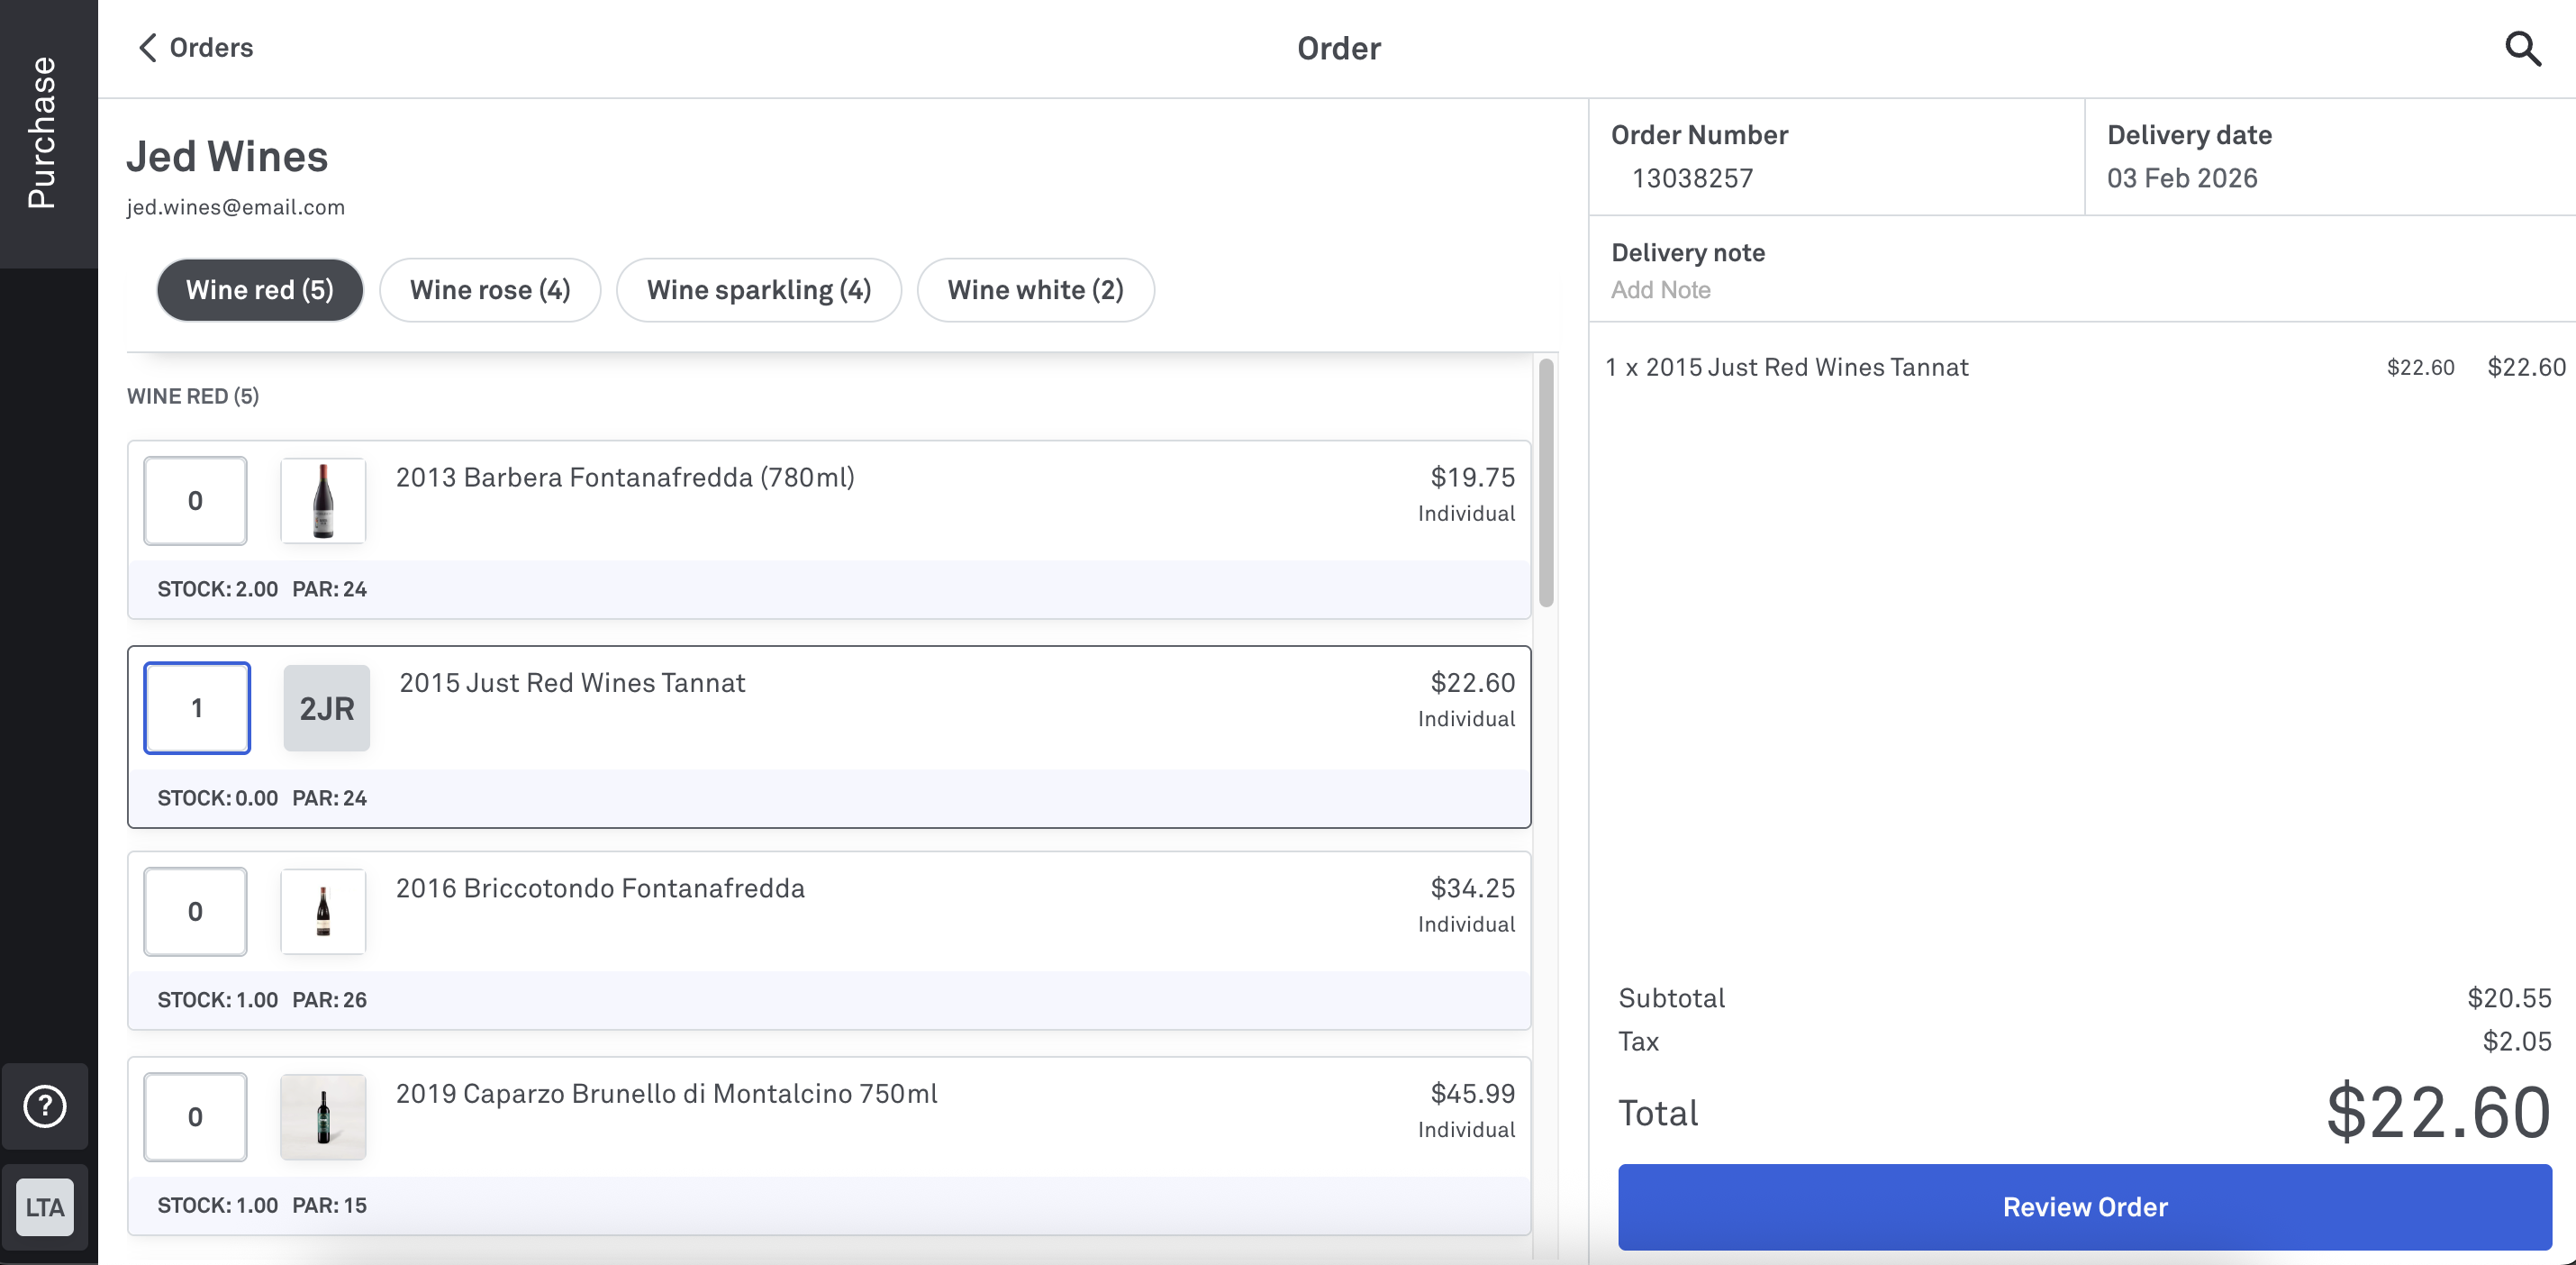Click Add Note under Delivery note
The height and width of the screenshot is (1265, 2576).
pyautogui.click(x=1661, y=290)
